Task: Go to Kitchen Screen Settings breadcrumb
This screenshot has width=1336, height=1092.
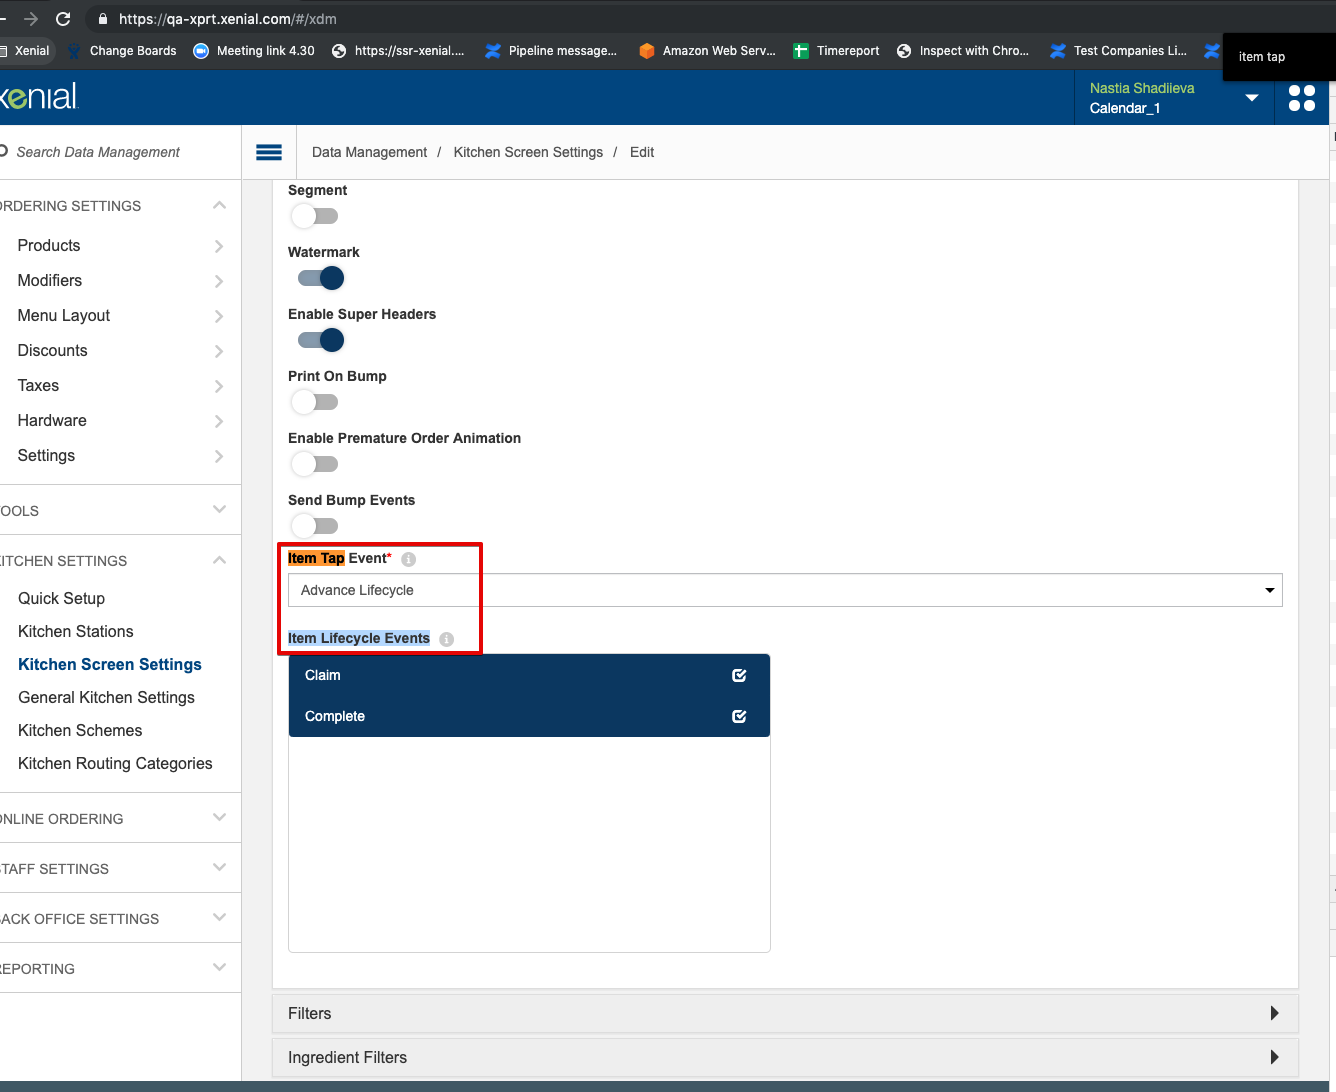Action: click(x=528, y=152)
